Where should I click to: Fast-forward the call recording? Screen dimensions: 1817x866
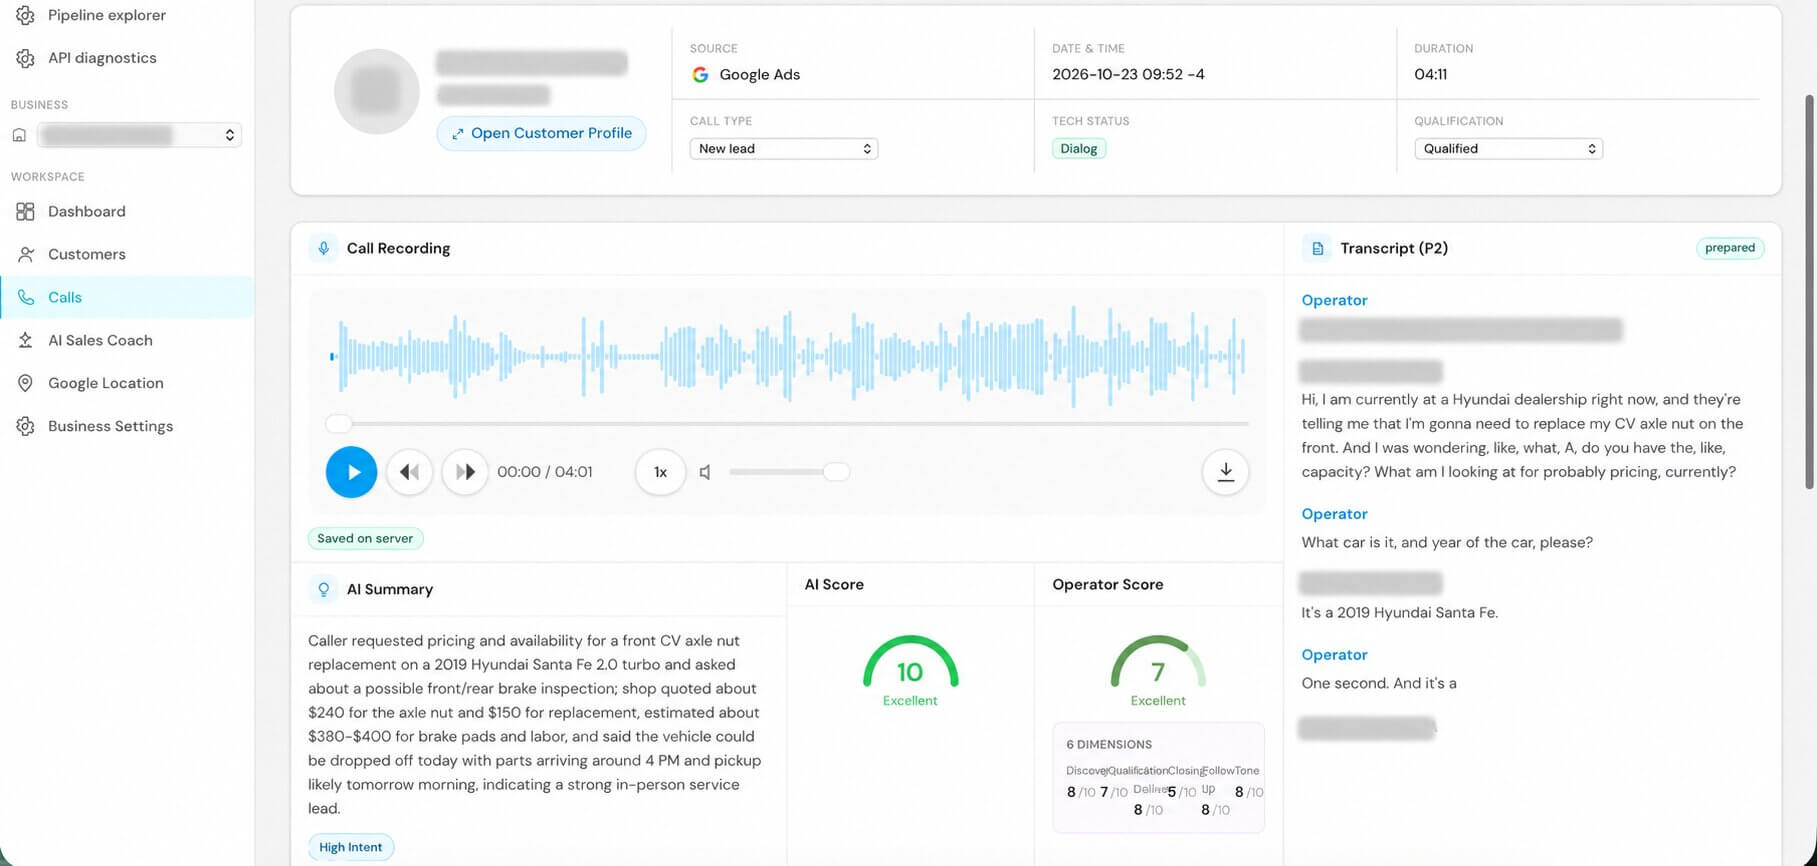click(x=465, y=472)
